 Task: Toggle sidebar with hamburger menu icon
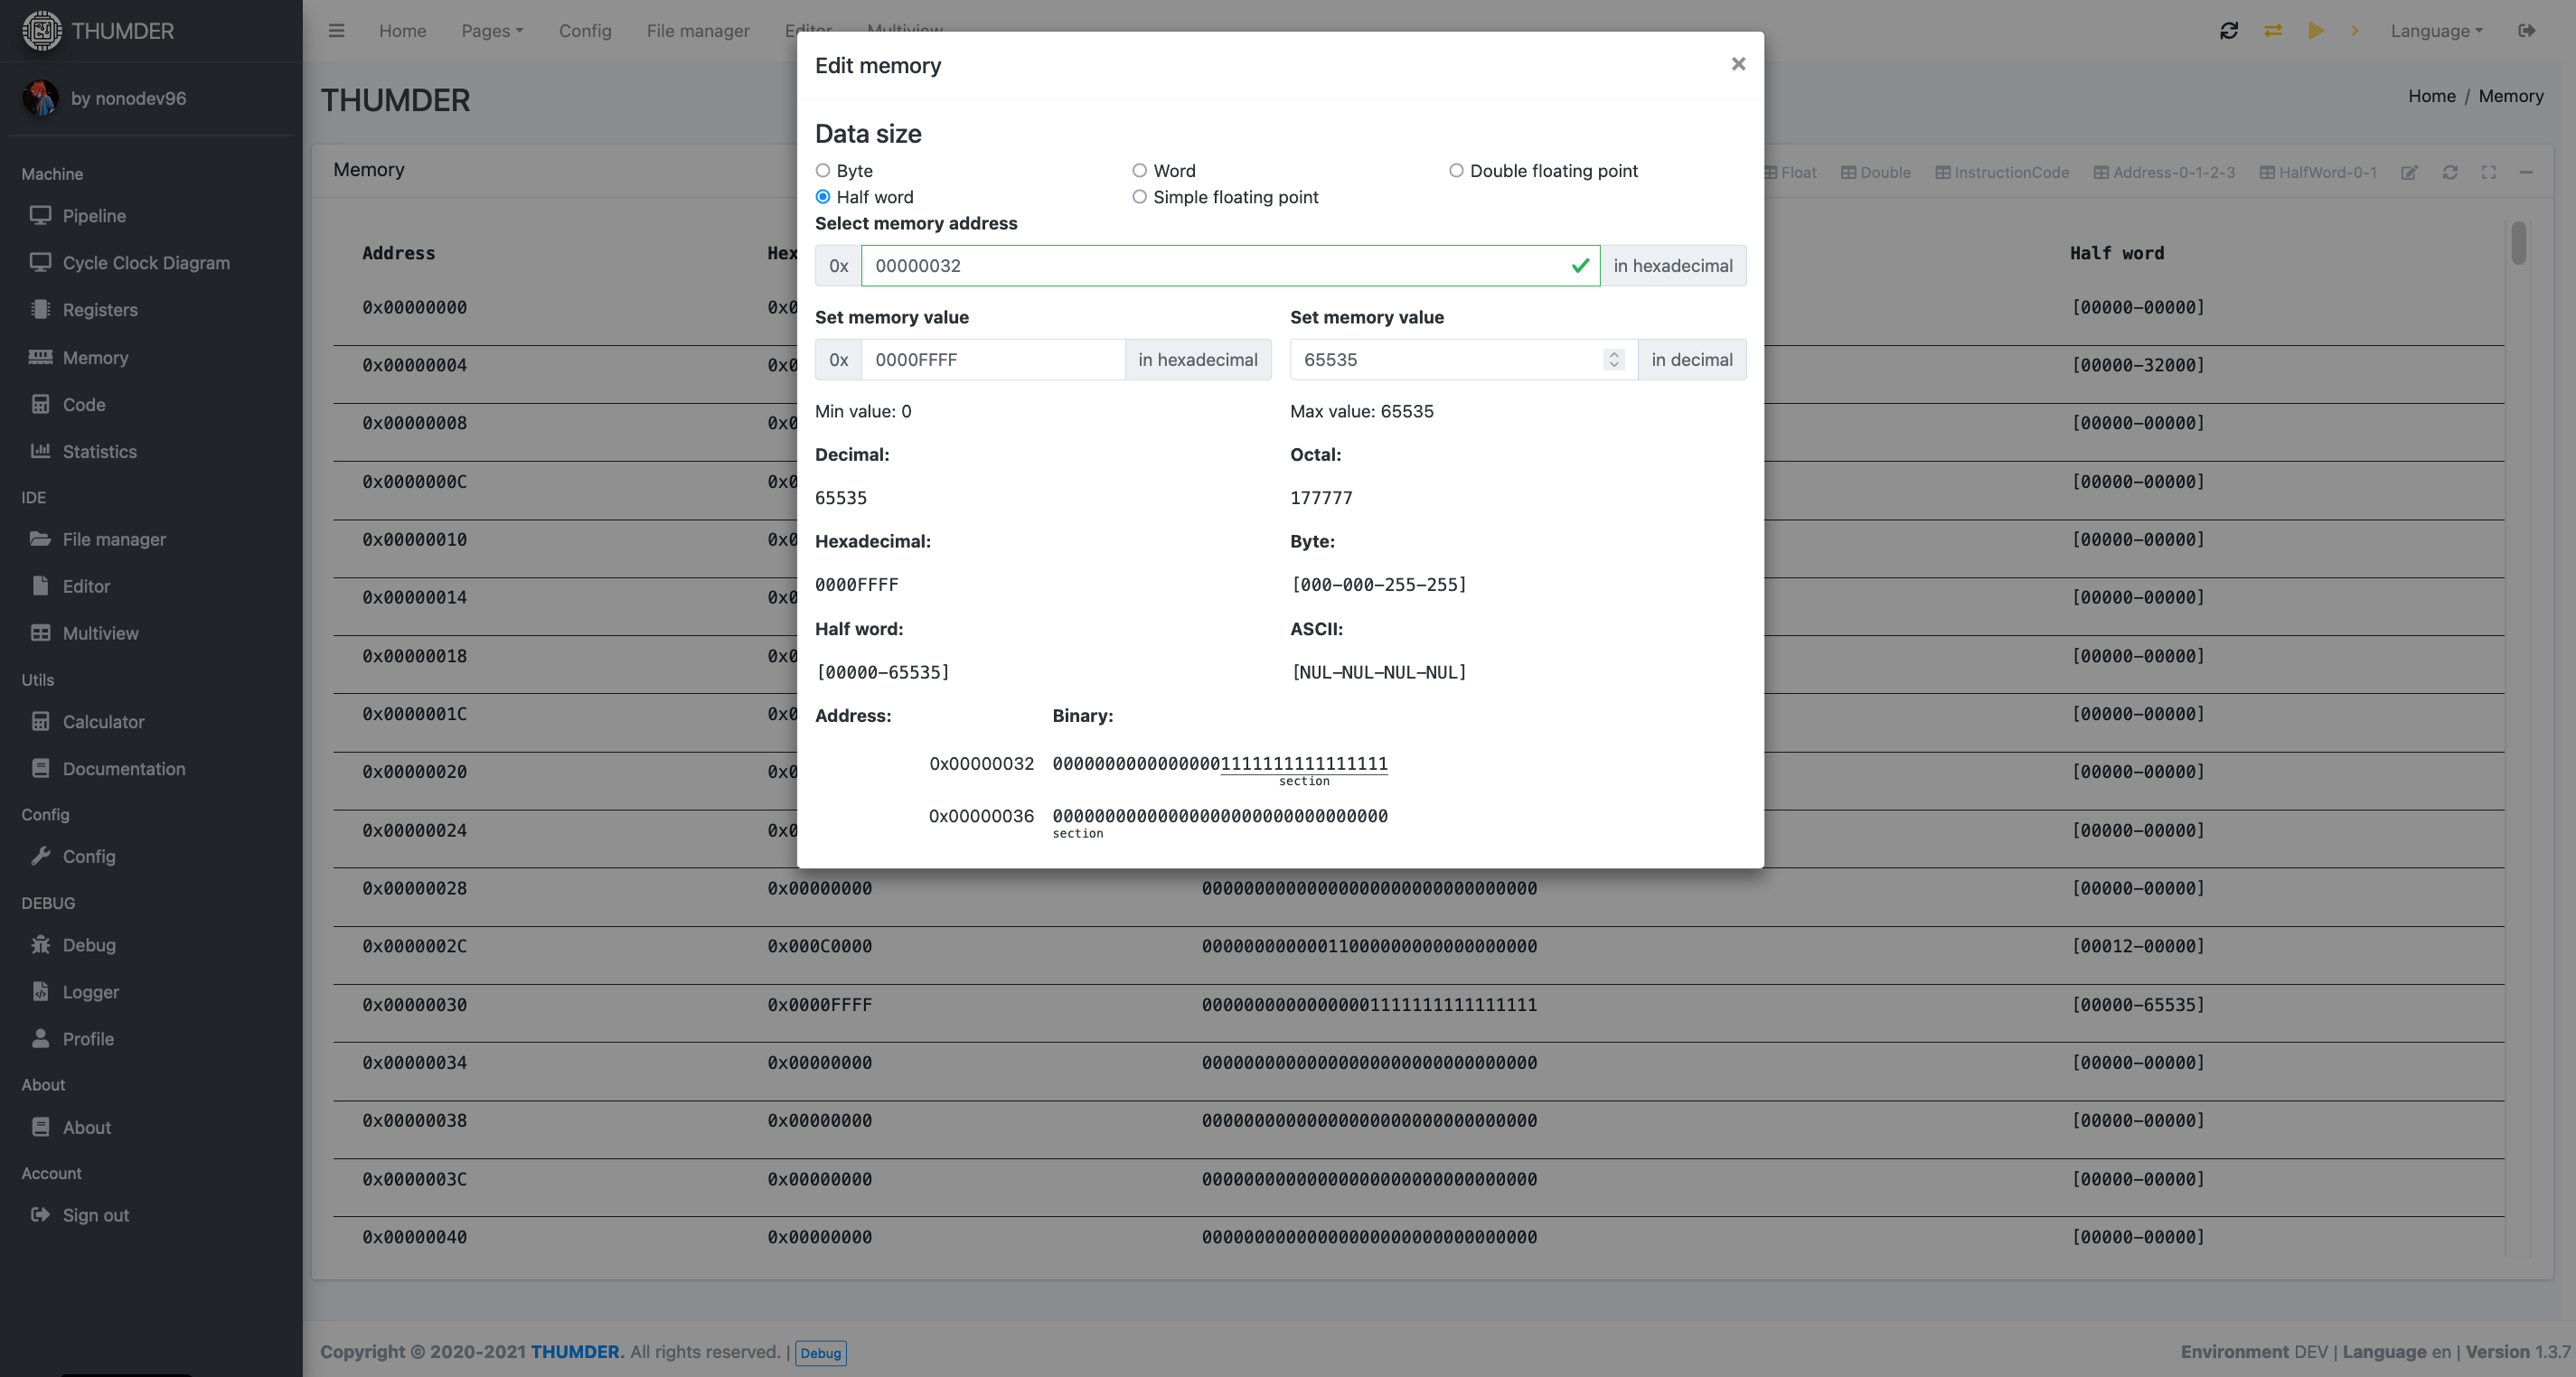336,30
